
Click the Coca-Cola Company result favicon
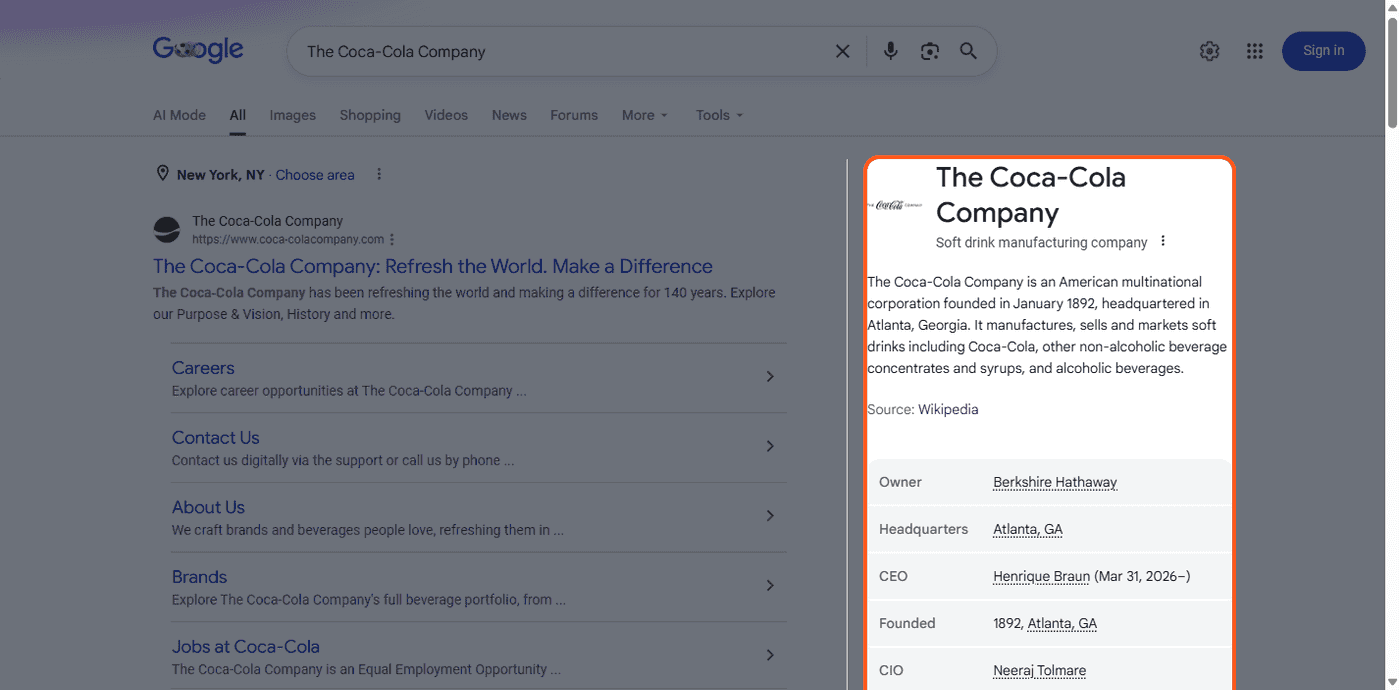[167, 230]
